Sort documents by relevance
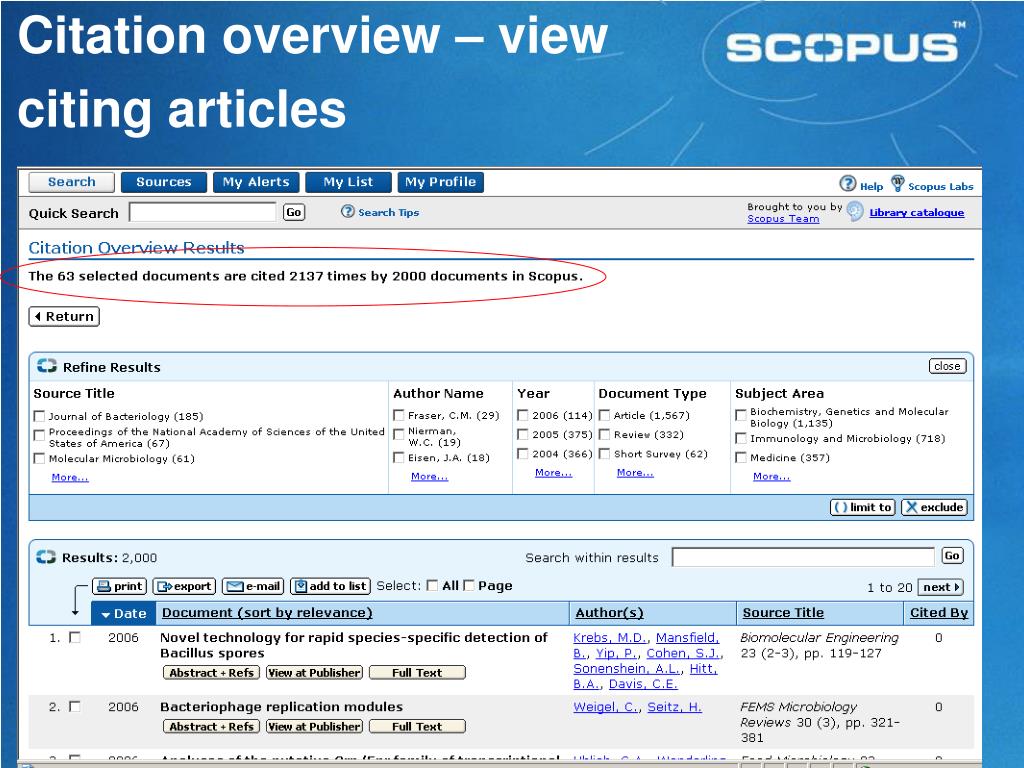 click(x=267, y=613)
